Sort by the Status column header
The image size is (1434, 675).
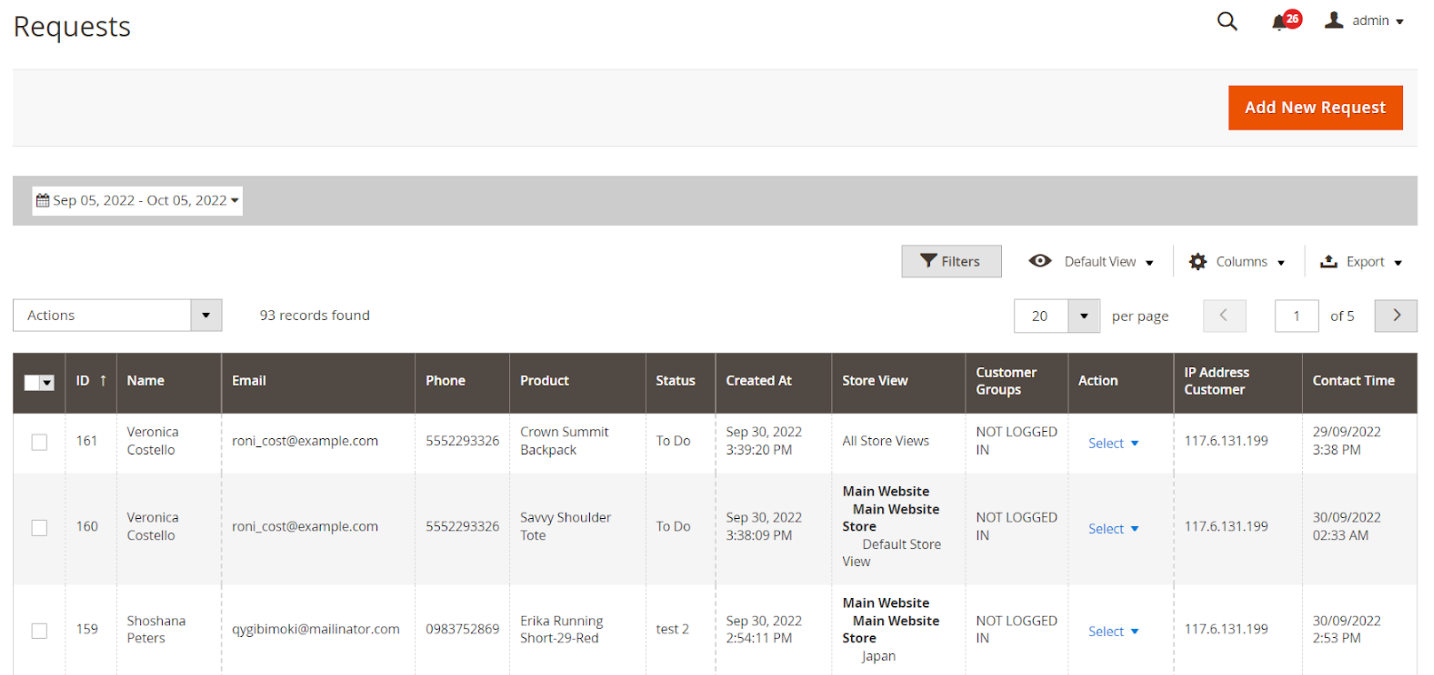(675, 381)
